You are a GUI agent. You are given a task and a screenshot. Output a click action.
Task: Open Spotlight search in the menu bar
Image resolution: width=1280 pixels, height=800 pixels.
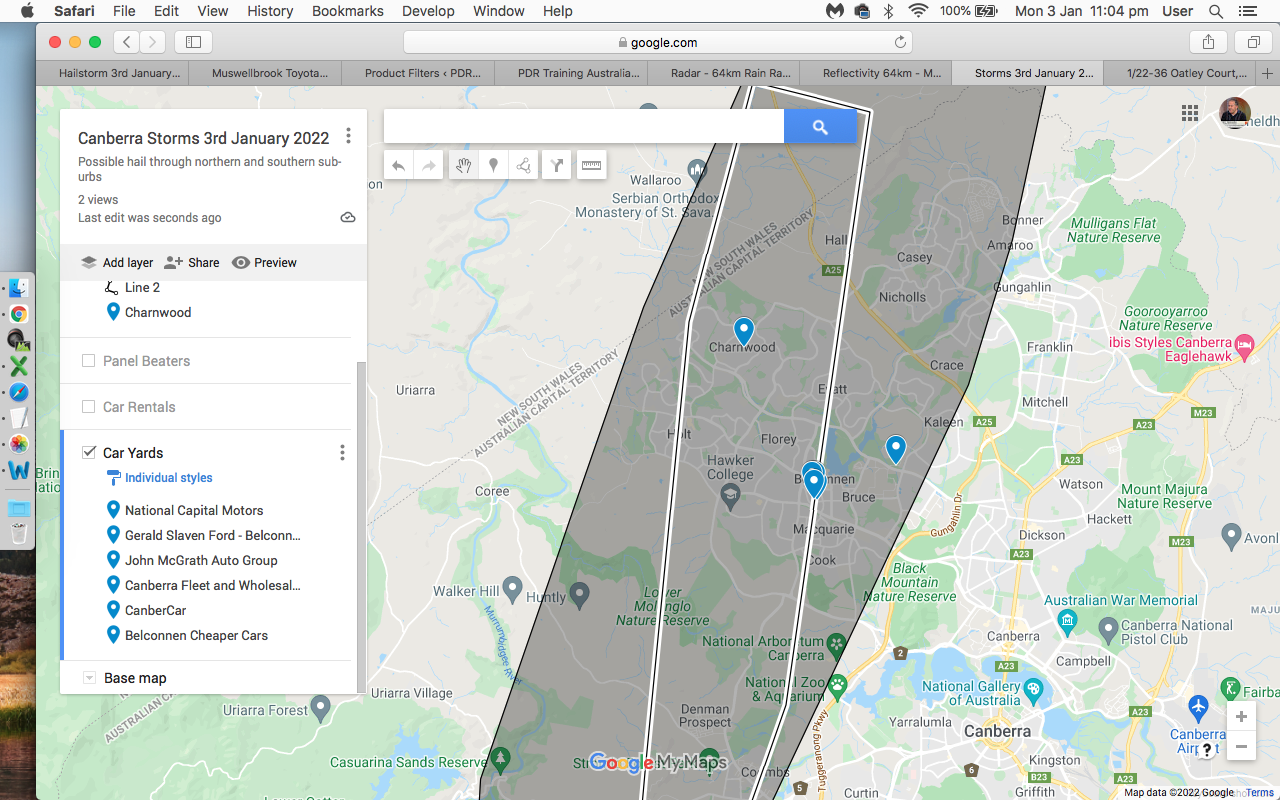click(1216, 11)
